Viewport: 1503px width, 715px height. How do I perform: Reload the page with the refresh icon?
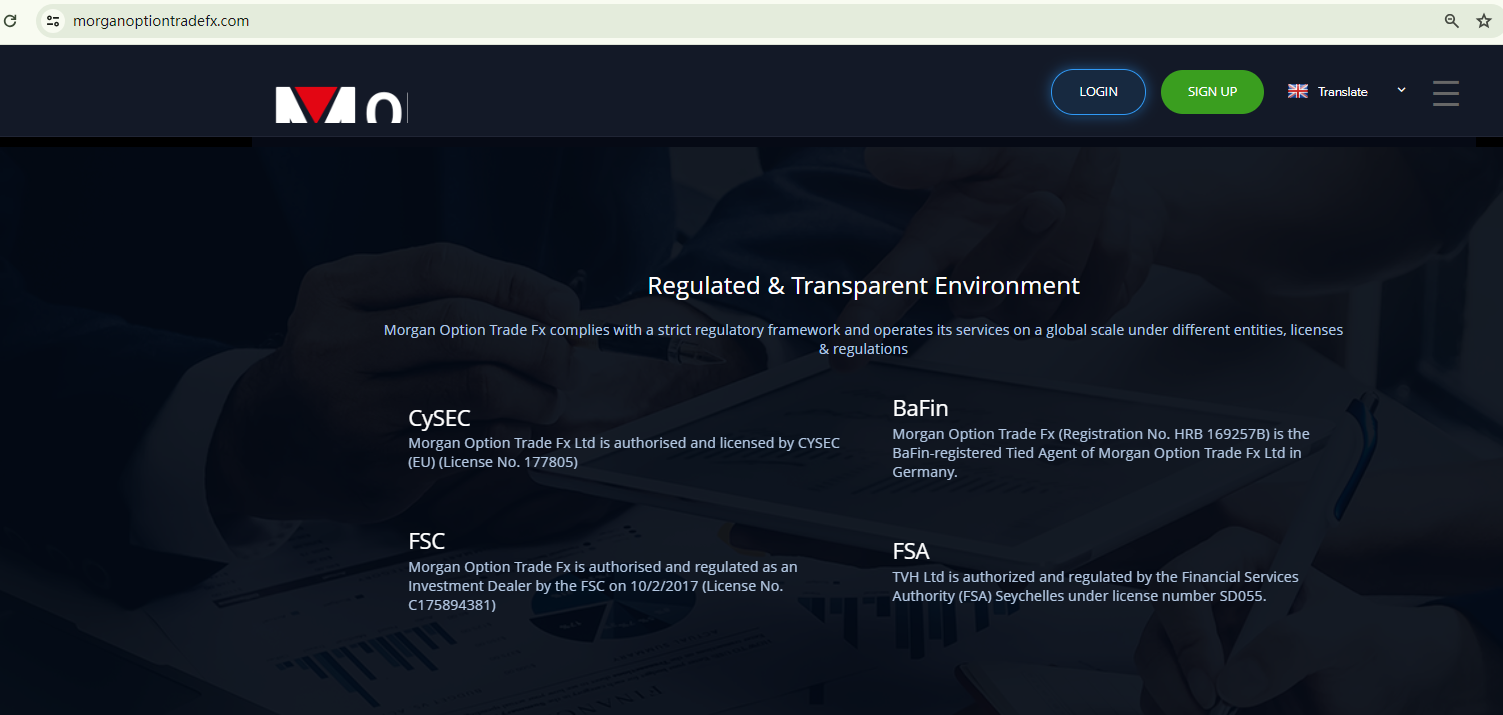coord(10,20)
